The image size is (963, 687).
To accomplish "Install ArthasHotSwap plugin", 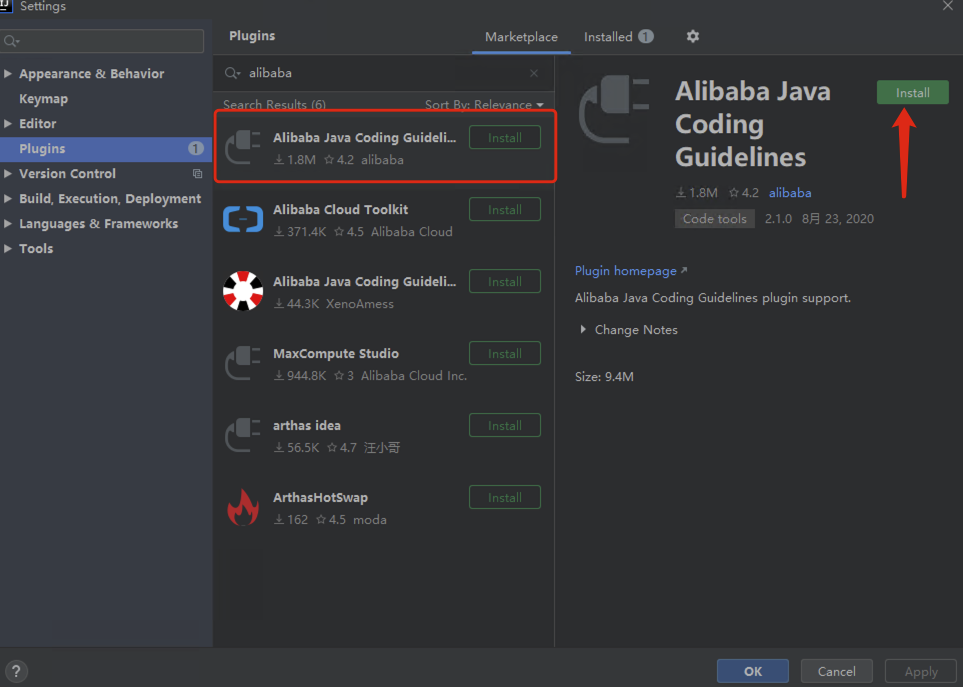I will 505,497.
